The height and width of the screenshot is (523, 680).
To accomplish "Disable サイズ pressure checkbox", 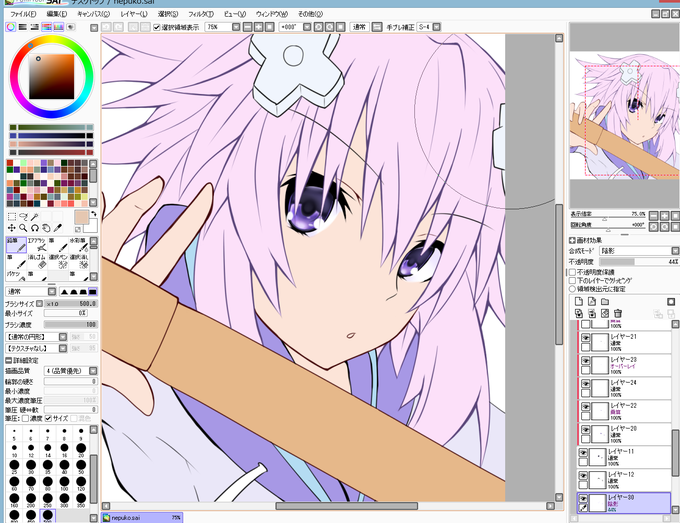I will 48,418.
